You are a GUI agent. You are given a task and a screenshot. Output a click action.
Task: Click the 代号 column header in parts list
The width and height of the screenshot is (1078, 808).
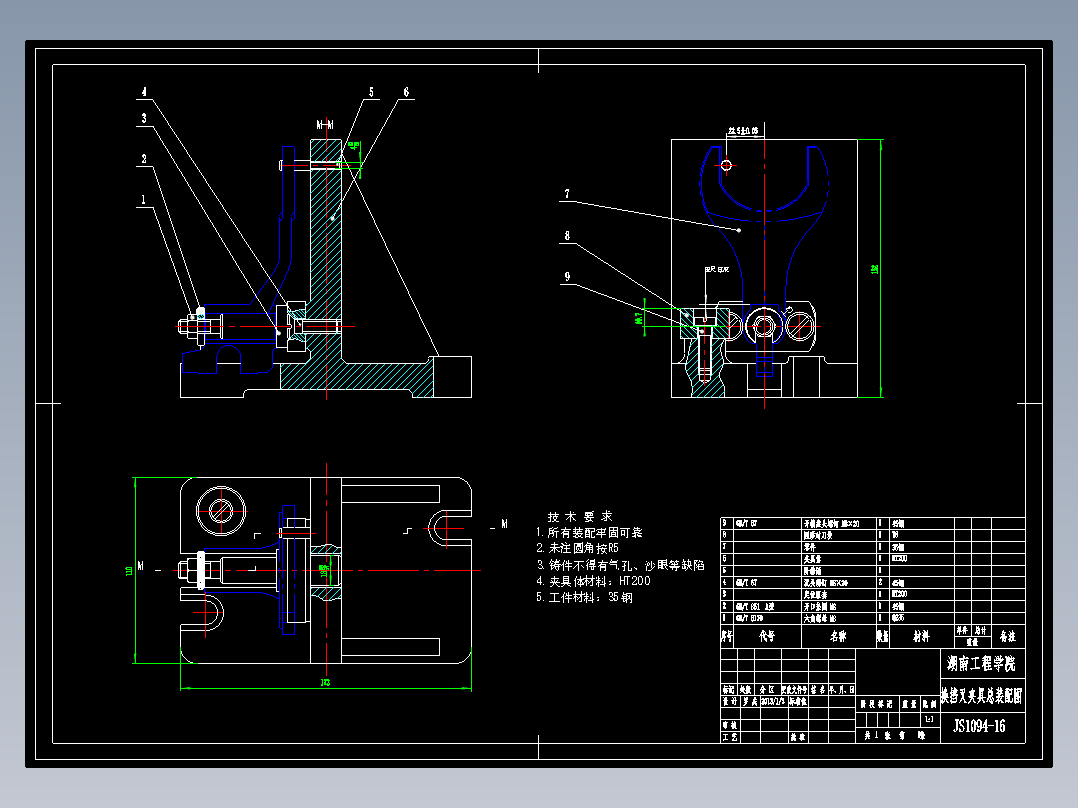click(767, 637)
